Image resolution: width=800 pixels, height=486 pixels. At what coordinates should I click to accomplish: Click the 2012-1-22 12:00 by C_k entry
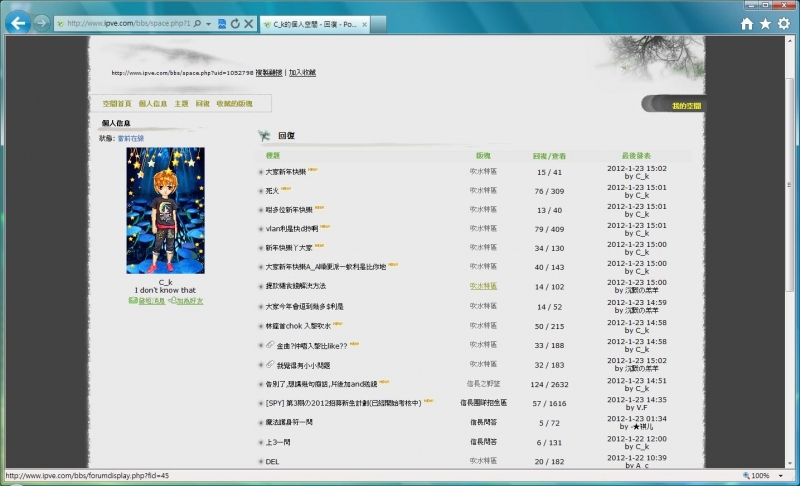636,442
